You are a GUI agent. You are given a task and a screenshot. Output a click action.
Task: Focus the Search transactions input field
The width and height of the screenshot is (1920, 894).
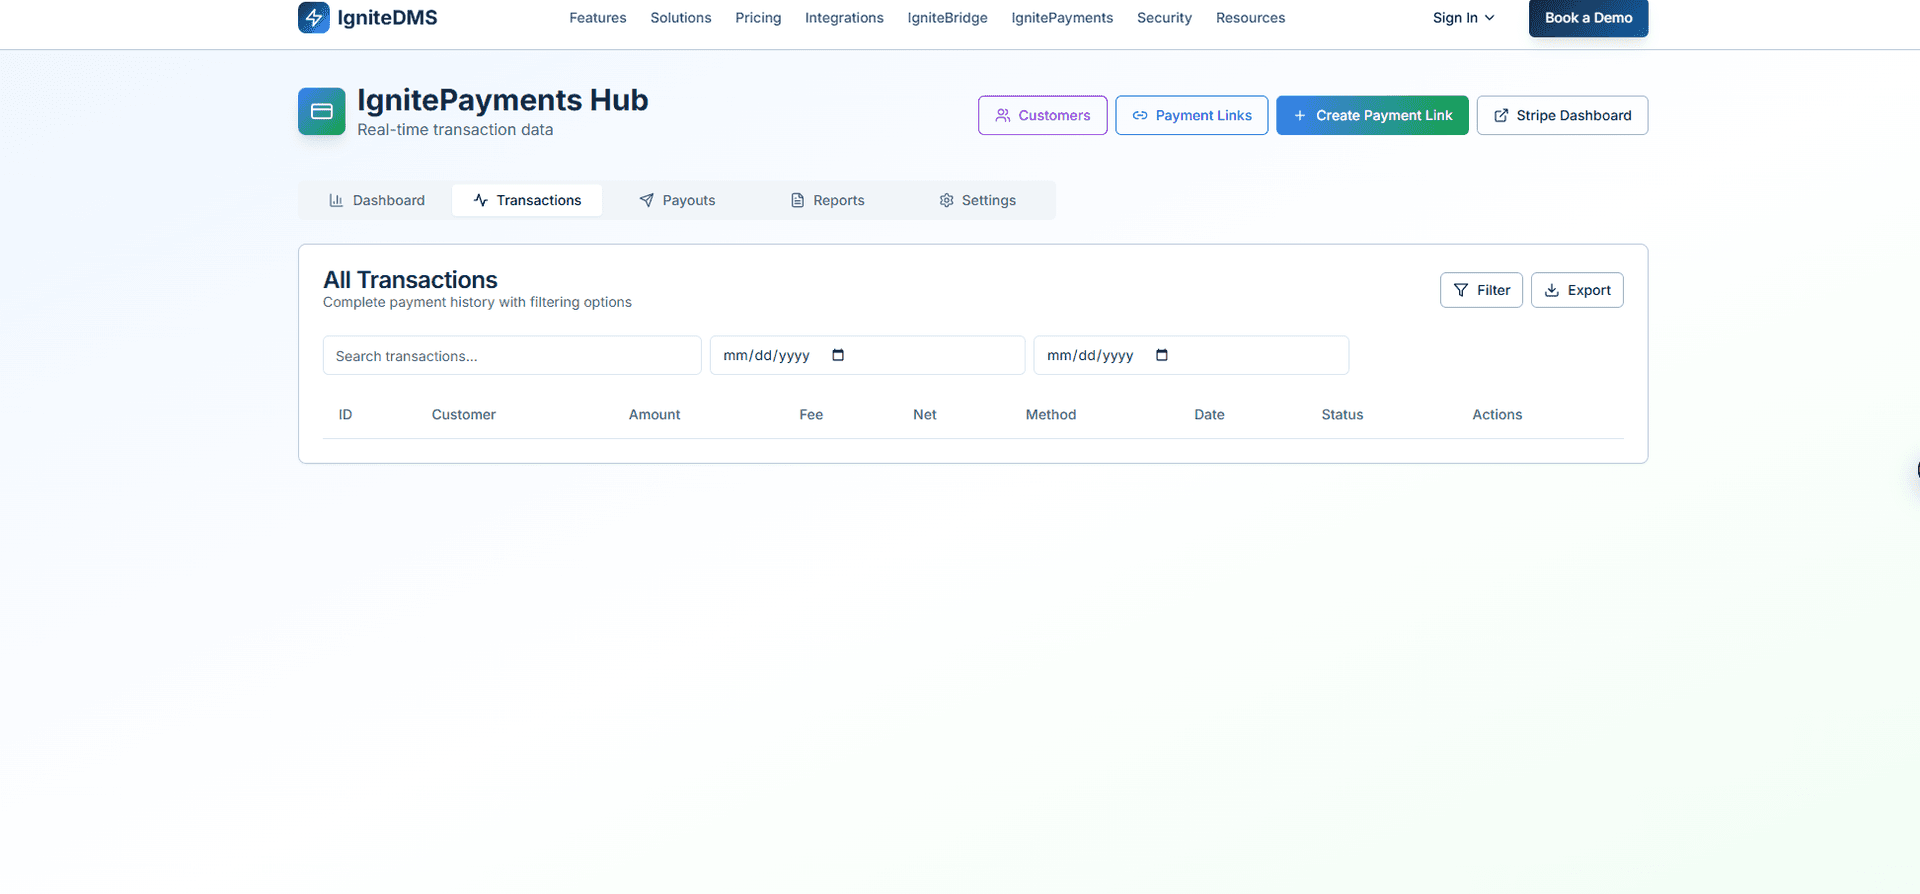pos(512,355)
